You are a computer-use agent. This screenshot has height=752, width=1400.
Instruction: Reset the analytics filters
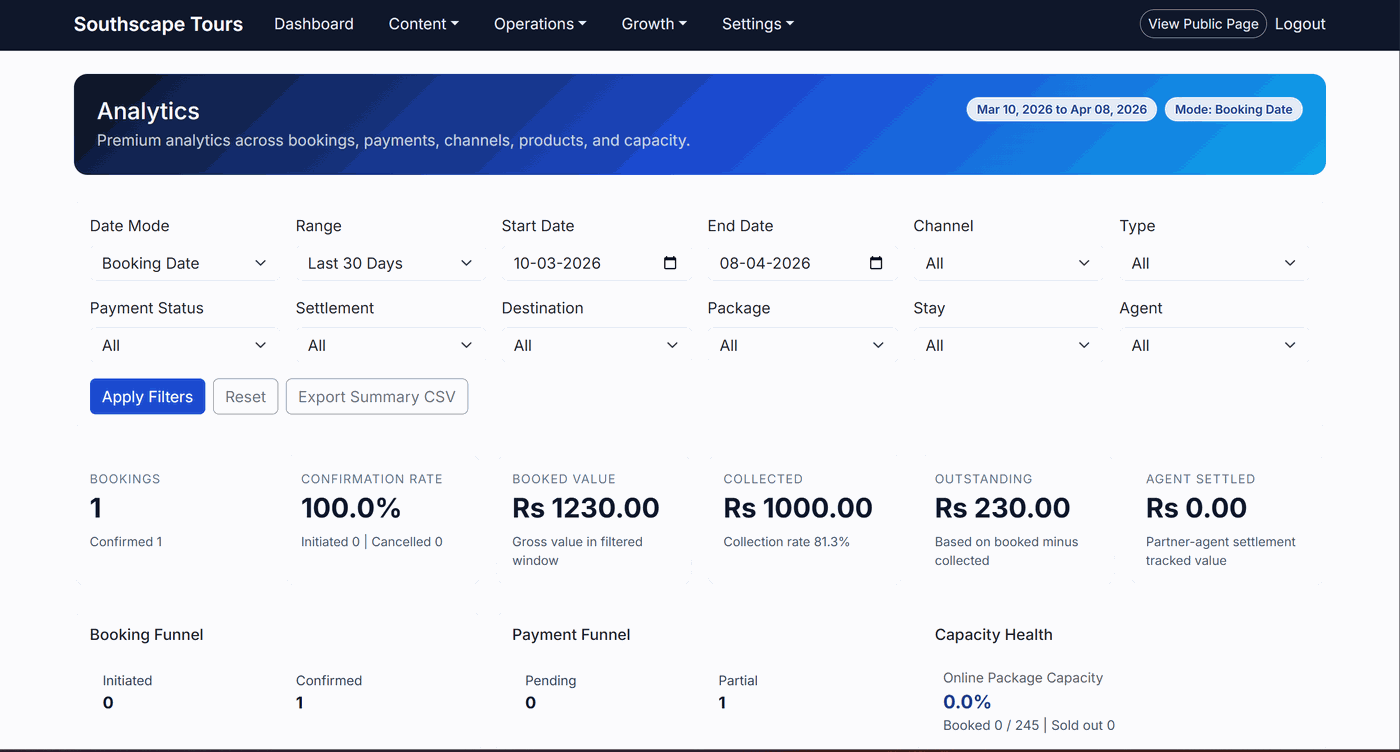coord(245,396)
